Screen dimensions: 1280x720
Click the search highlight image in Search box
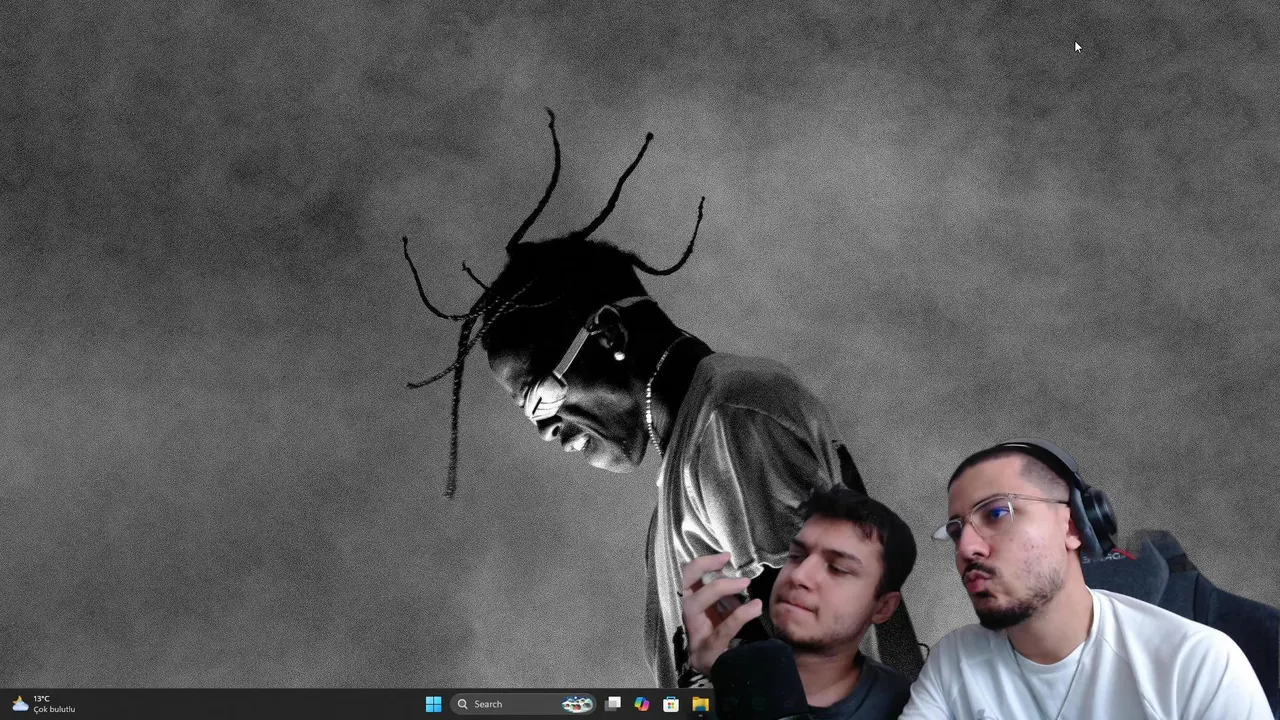point(577,704)
